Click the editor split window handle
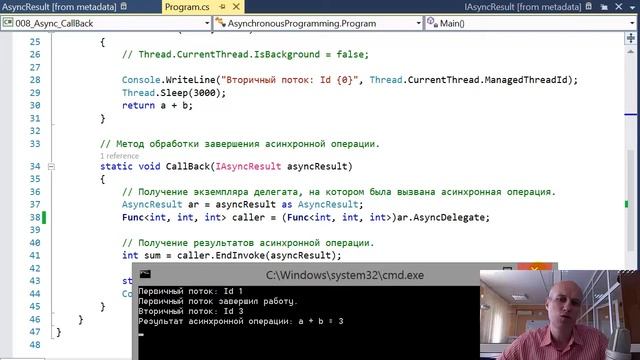This screenshot has width=640, height=360. (x=631, y=38)
